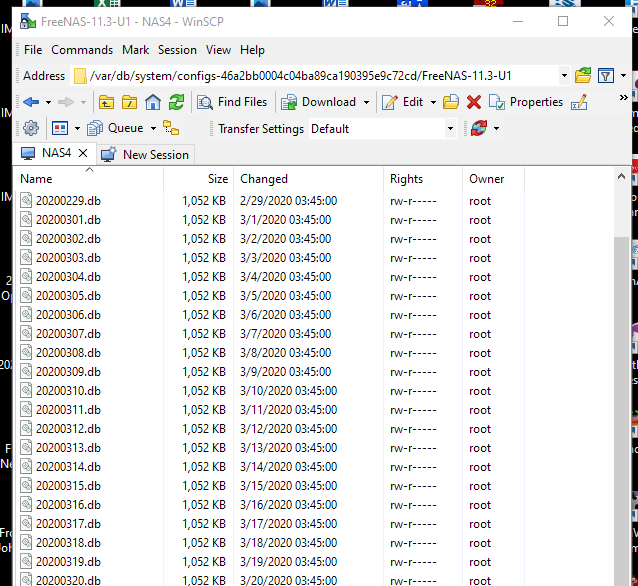Click the red X Delete icon
Screen dimensions: 638x586
[474, 102]
